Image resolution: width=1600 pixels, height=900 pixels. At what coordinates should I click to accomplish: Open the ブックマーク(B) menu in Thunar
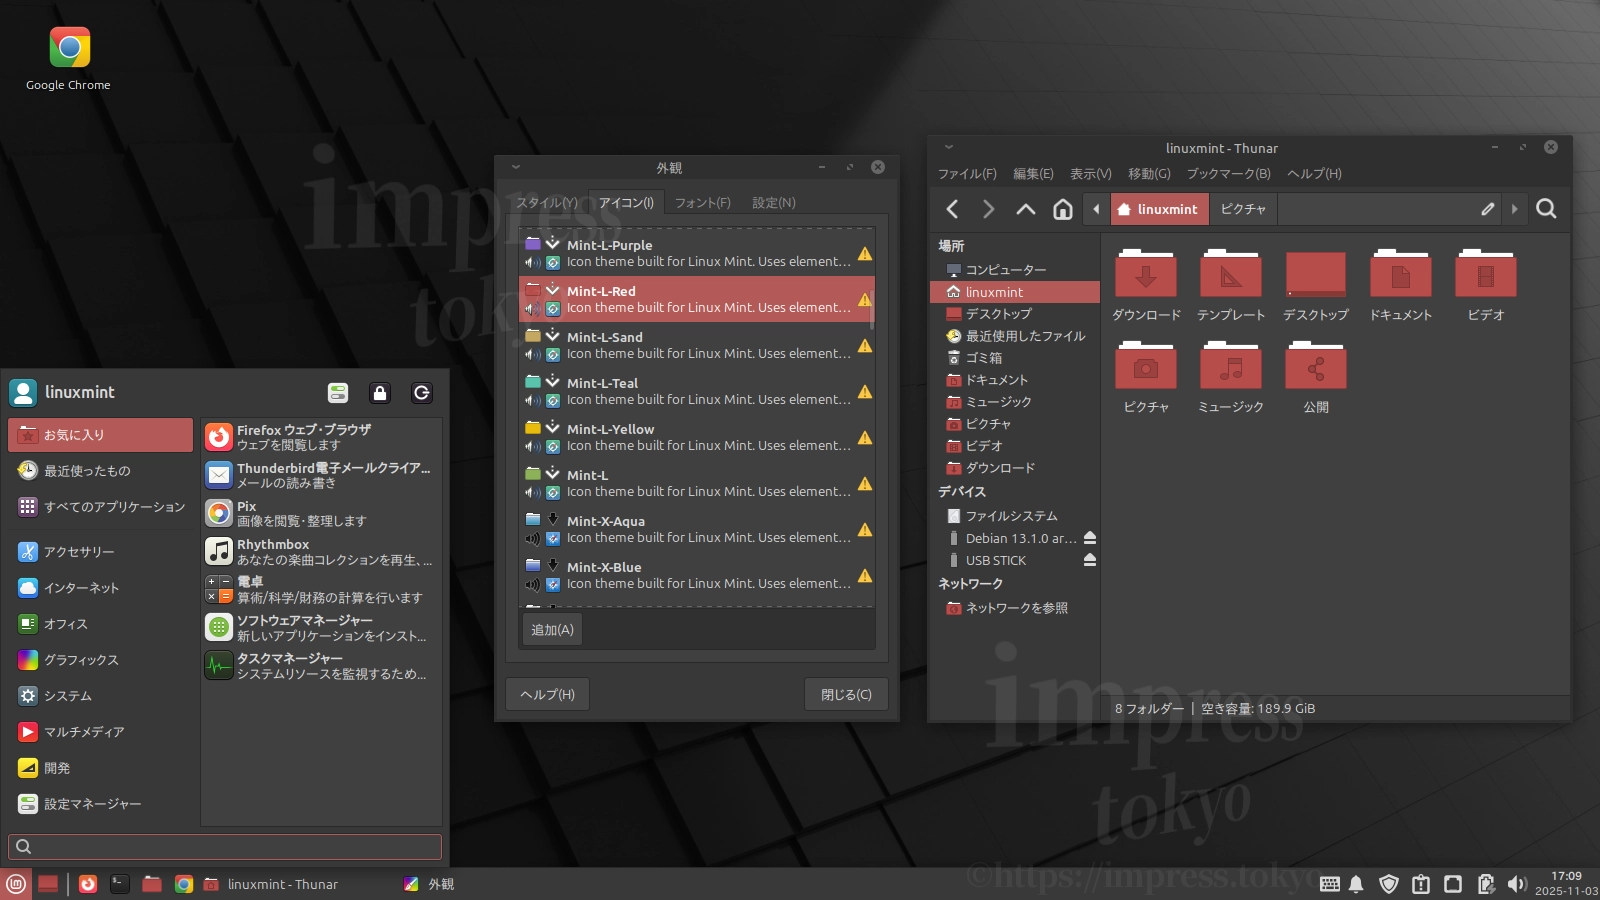coord(1228,174)
